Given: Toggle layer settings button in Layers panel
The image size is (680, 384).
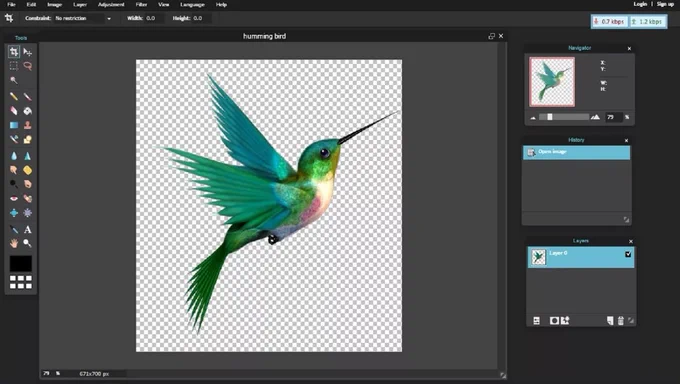Looking at the screenshot, I should coord(536,321).
